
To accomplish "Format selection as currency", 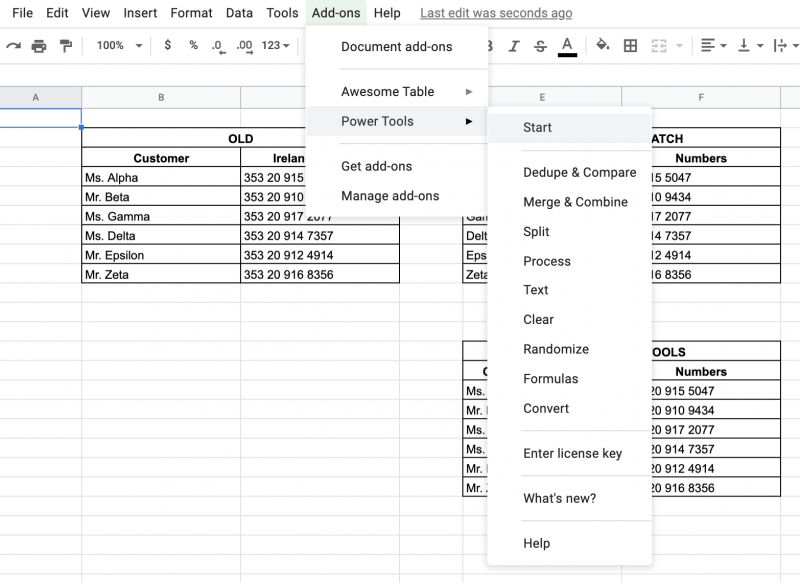I will (x=166, y=46).
